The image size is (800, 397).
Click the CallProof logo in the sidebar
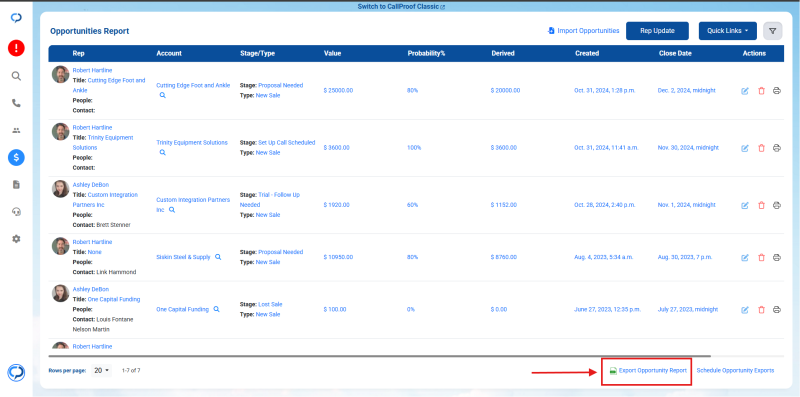click(16, 18)
